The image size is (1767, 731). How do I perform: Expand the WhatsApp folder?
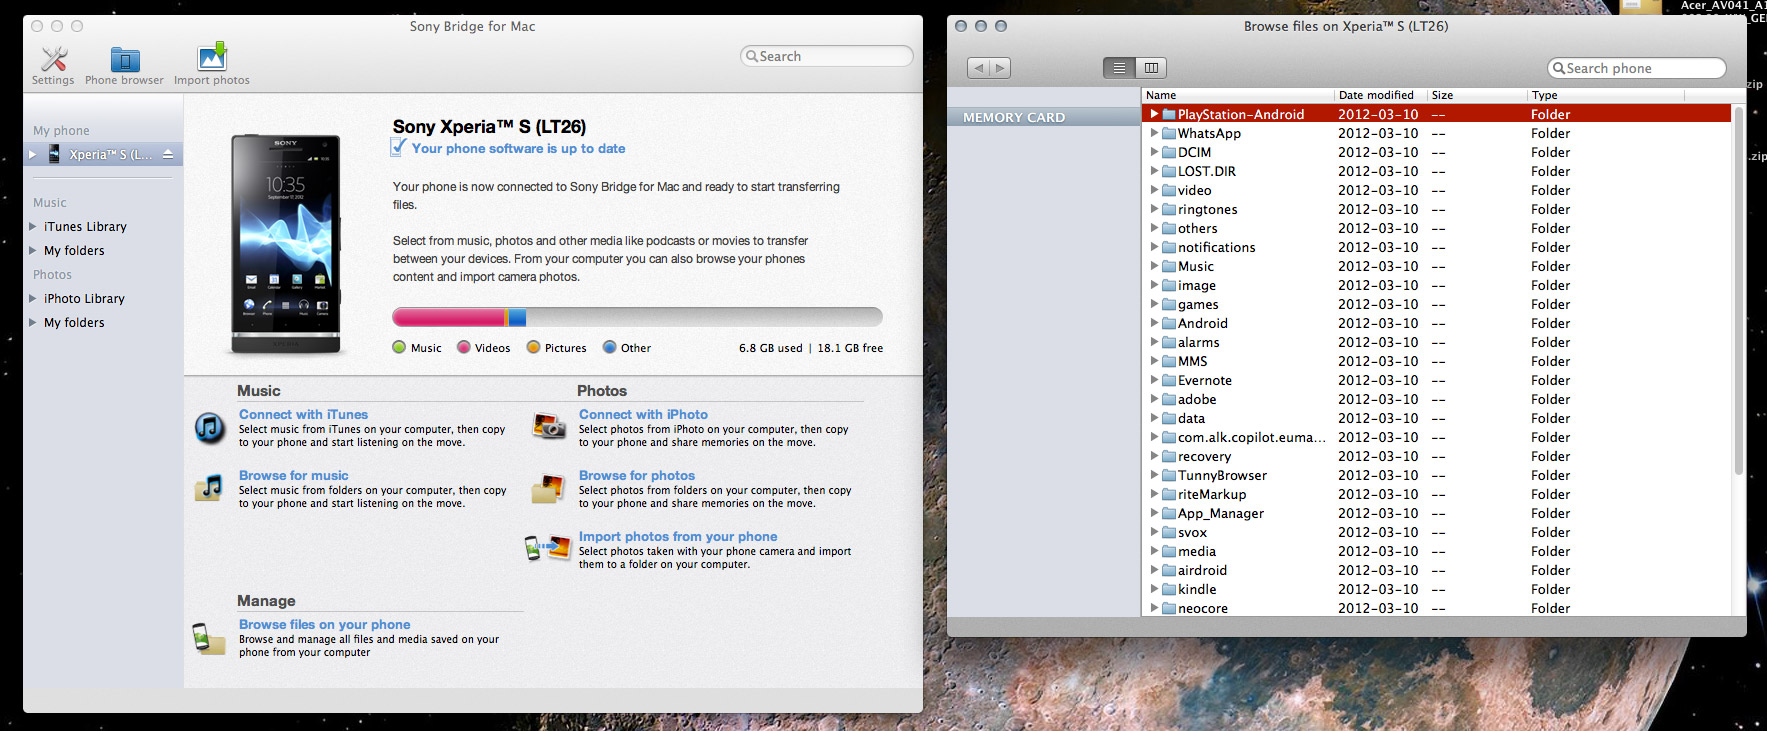[1154, 133]
